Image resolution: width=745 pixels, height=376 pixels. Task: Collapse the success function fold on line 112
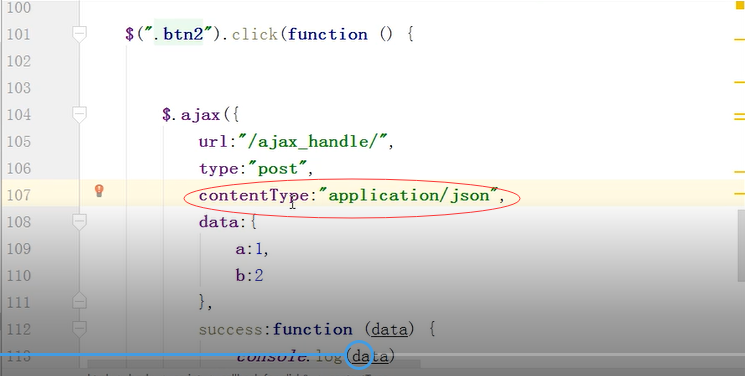click(x=79, y=329)
